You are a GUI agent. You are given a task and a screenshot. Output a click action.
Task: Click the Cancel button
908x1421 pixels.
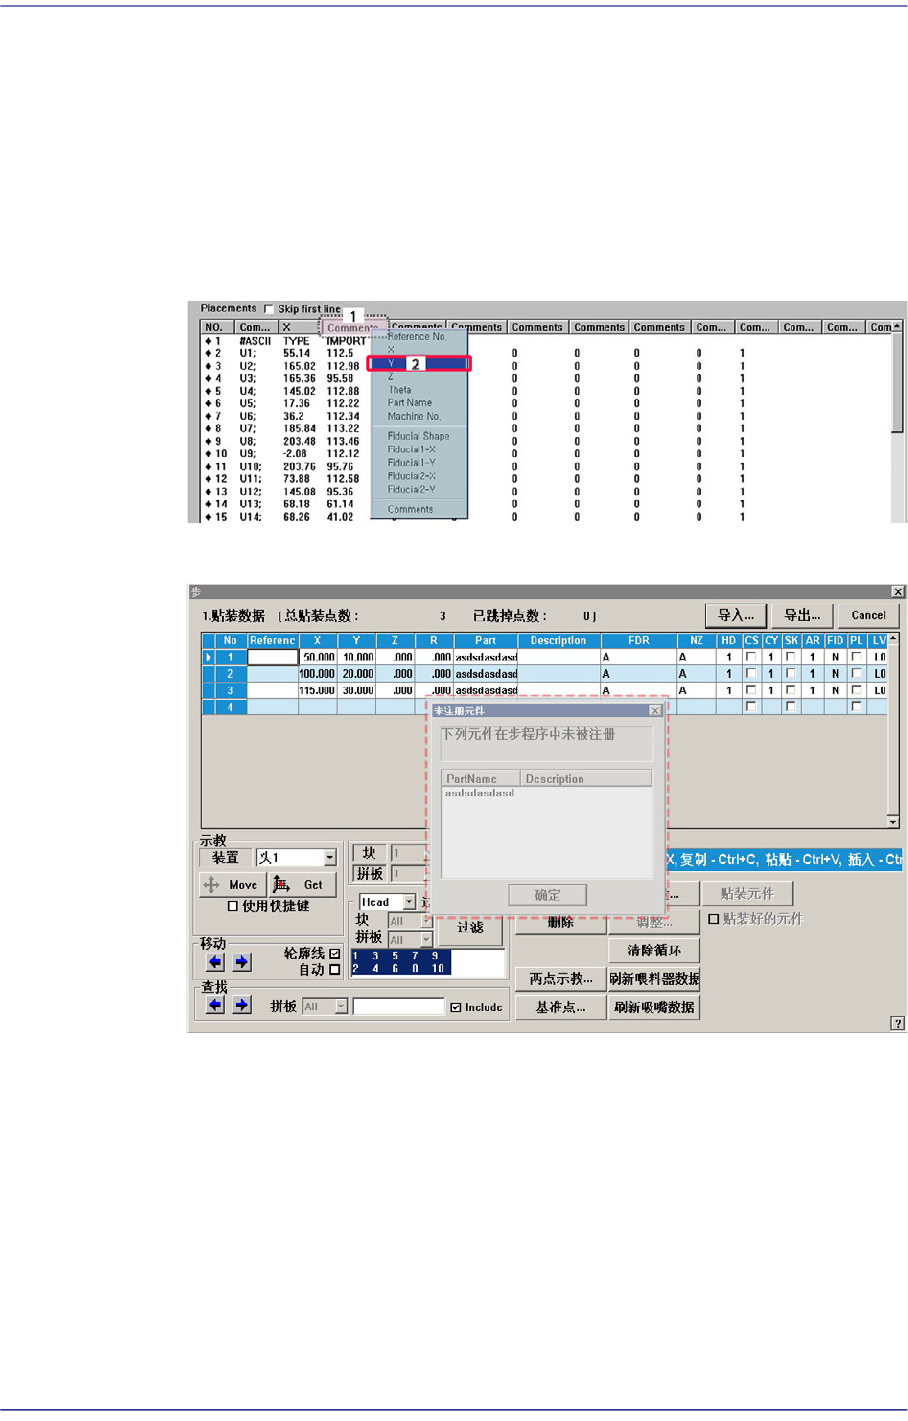[868, 615]
